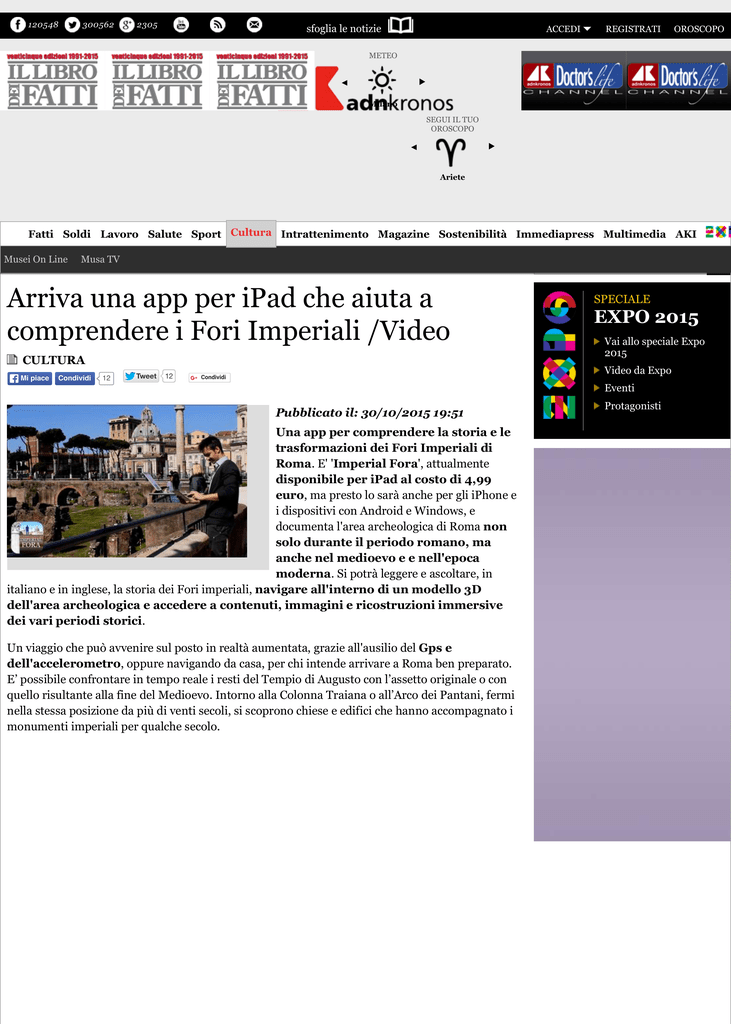Image resolution: width=731 pixels, height=1024 pixels.
Task: Click the Google Plus Condividi button
Action: coord(209,377)
